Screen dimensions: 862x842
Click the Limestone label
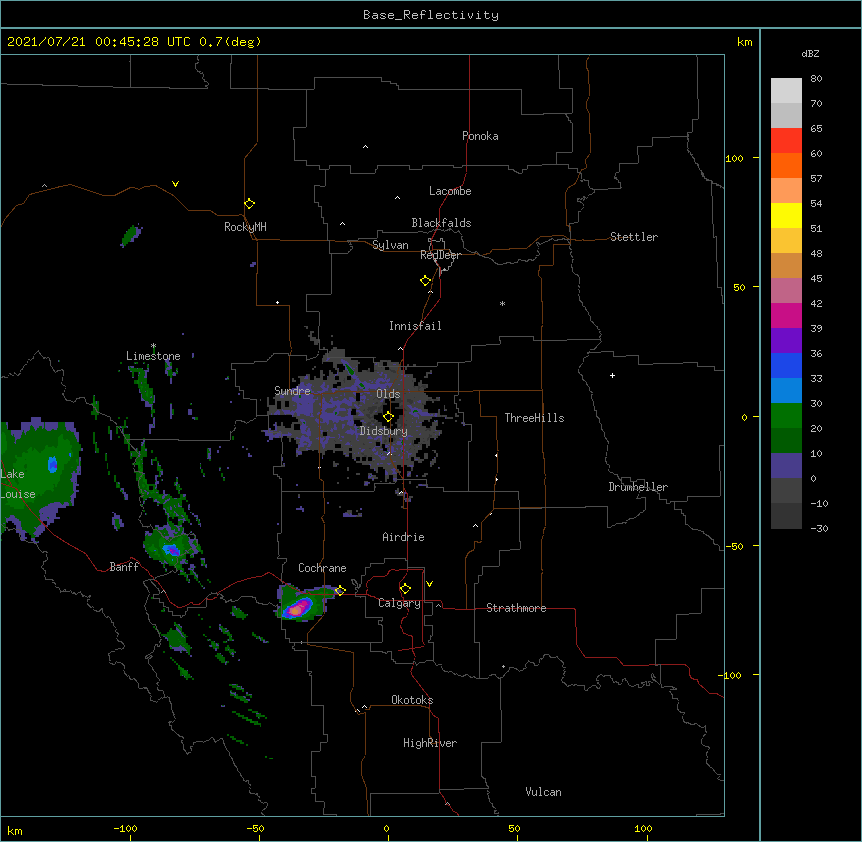tap(153, 356)
